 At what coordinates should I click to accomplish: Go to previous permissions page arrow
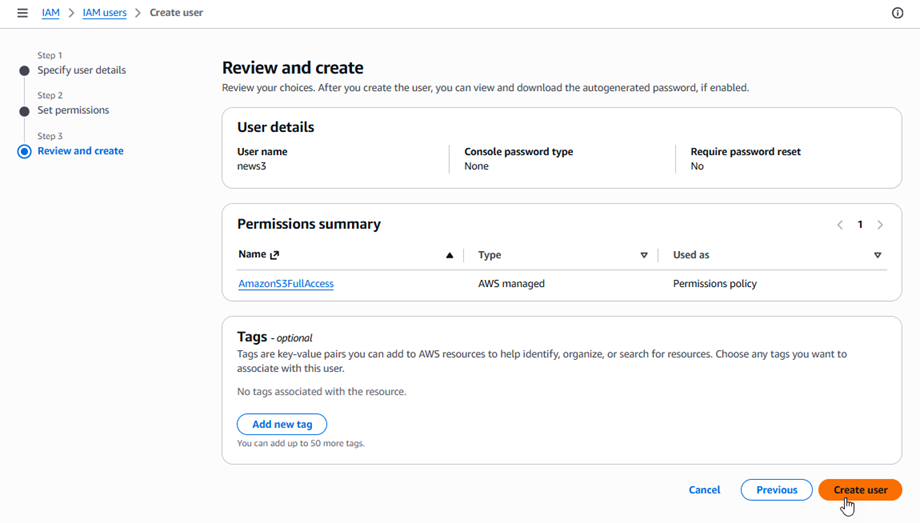pos(840,225)
